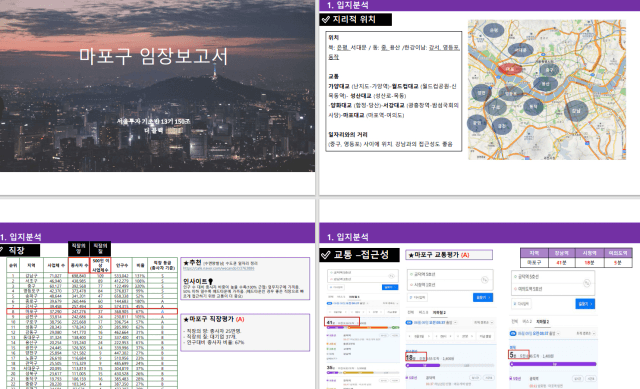The width and height of the screenshot is (640, 389).
Task: Select the red-outlined 마포구 row in the table
Action: (x=92, y=311)
